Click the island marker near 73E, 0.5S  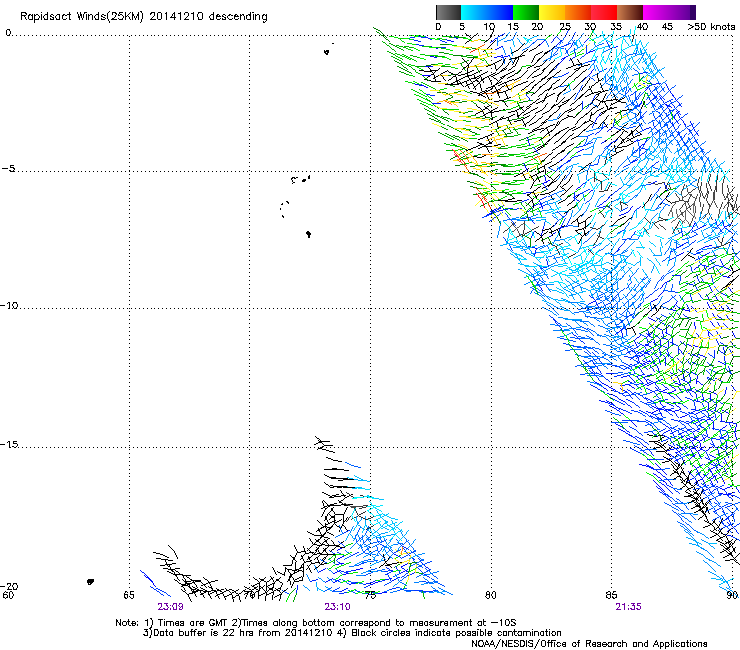point(327,52)
